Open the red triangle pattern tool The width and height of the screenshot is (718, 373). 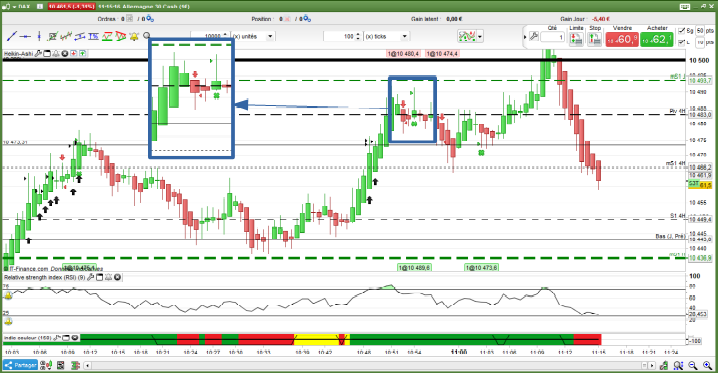click(x=120, y=36)
